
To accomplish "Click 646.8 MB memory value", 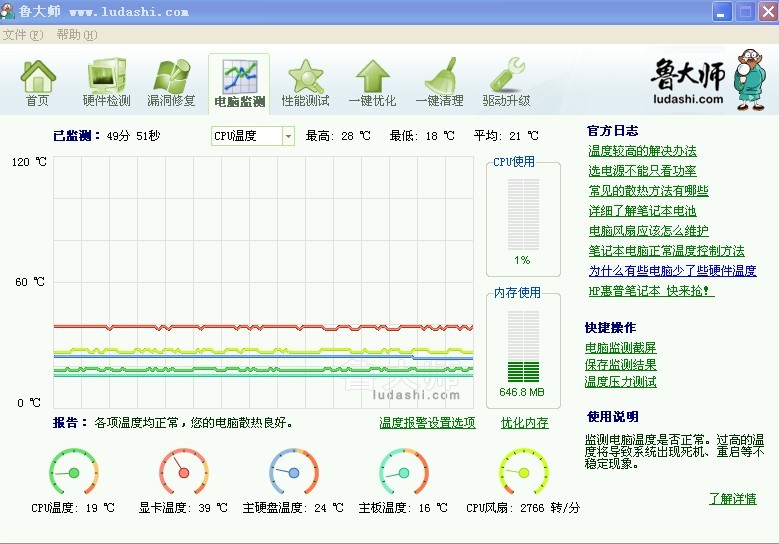I will point(522,392).
